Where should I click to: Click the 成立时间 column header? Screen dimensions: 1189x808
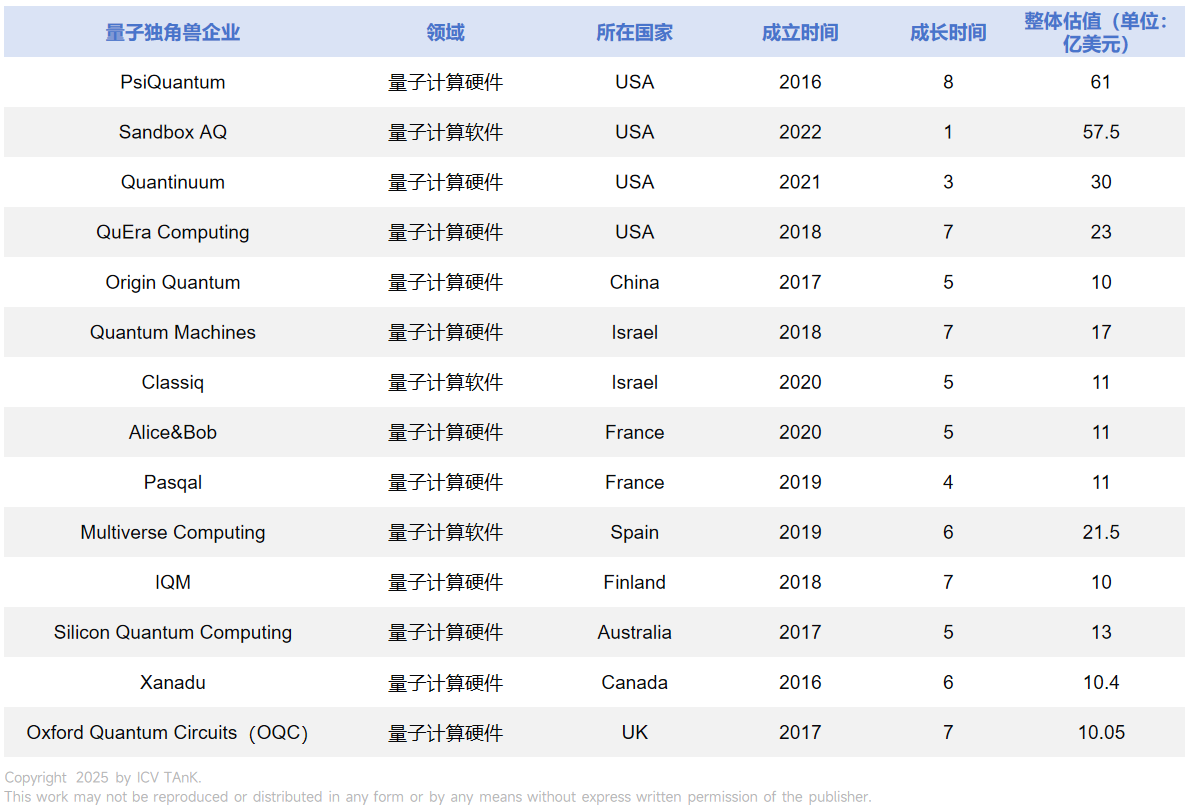tap(800, 31)
